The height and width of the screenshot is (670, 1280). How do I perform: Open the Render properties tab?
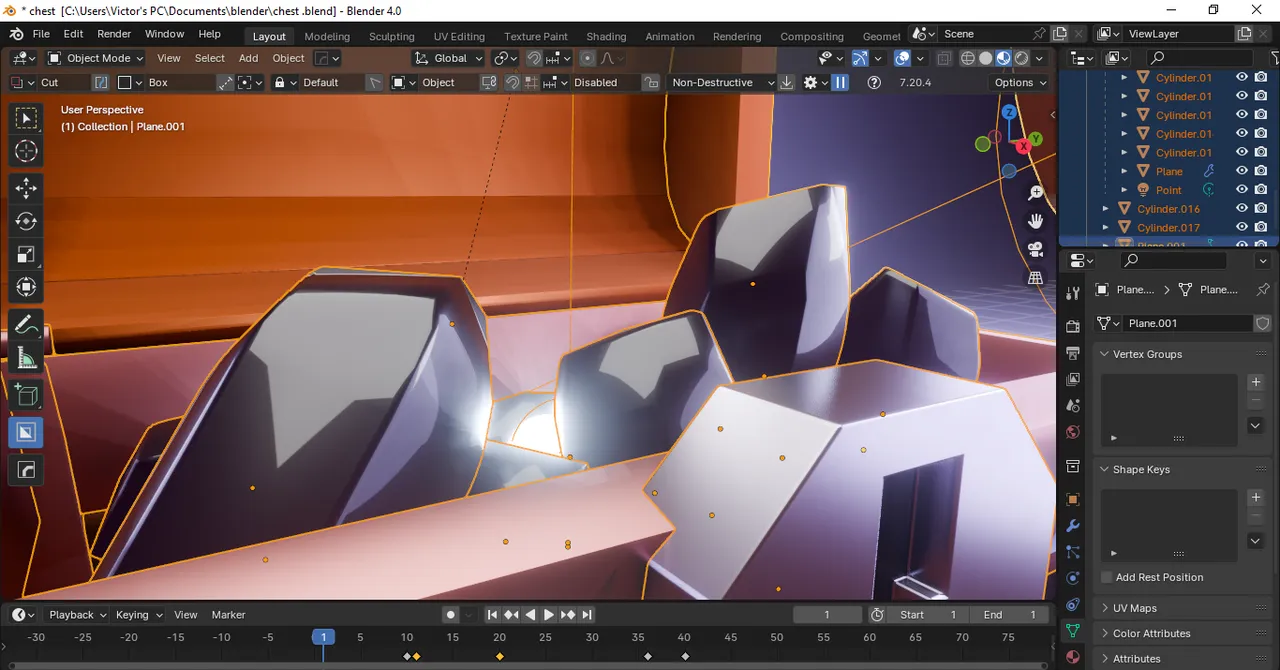(1073, 326)
